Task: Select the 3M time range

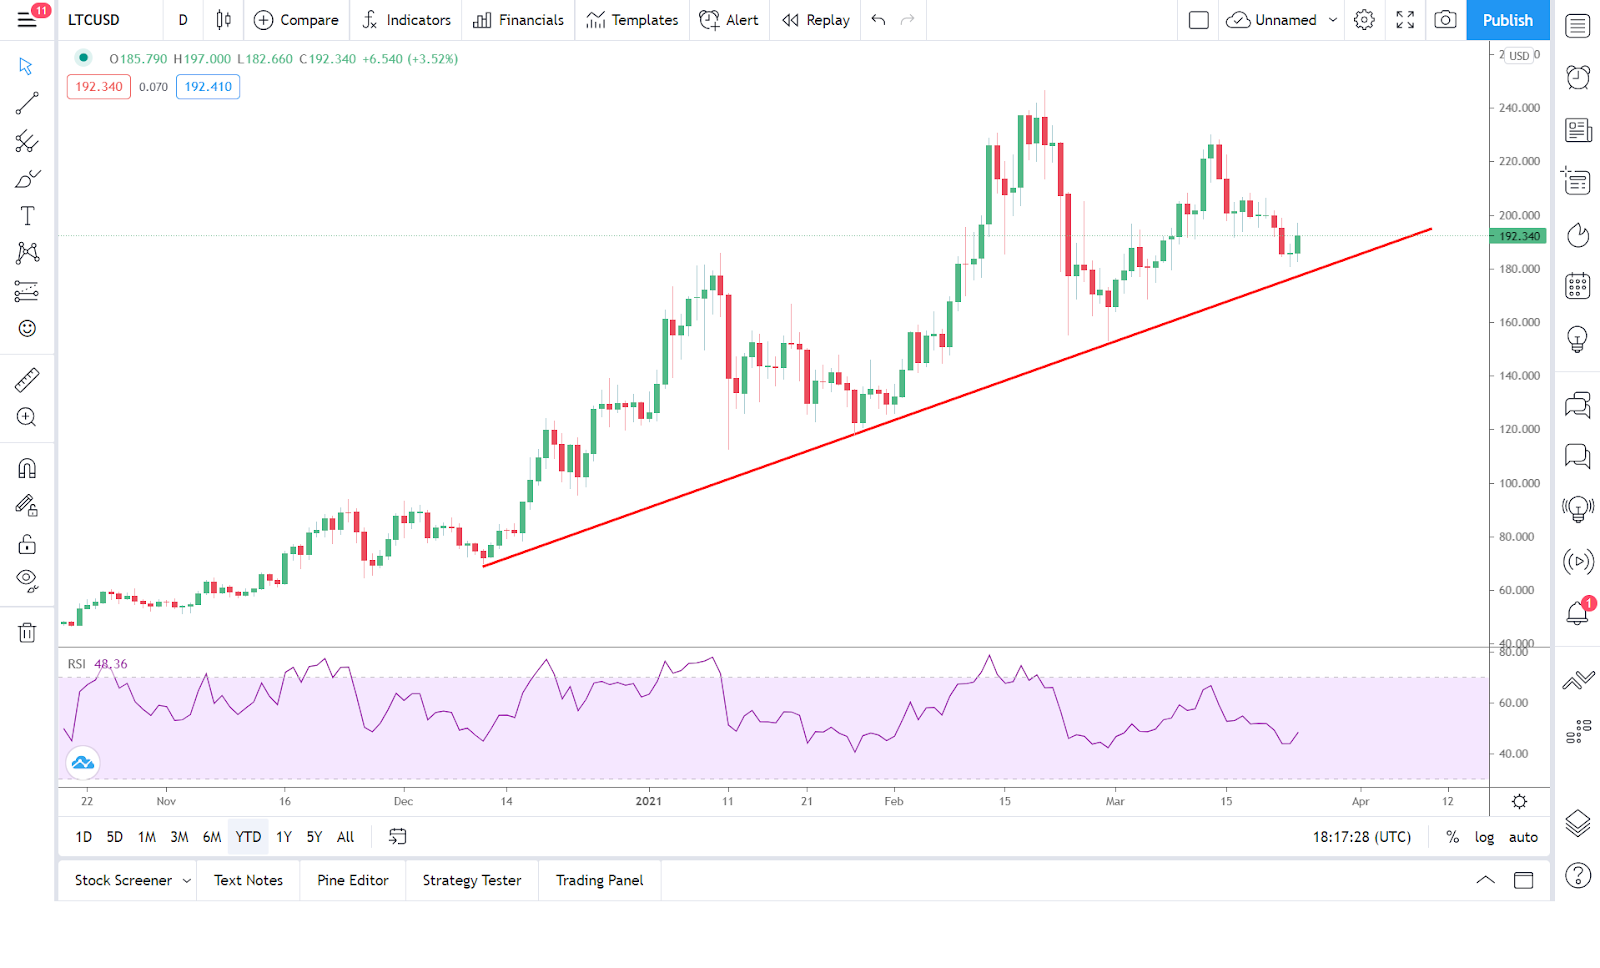Action: point(179,837)
